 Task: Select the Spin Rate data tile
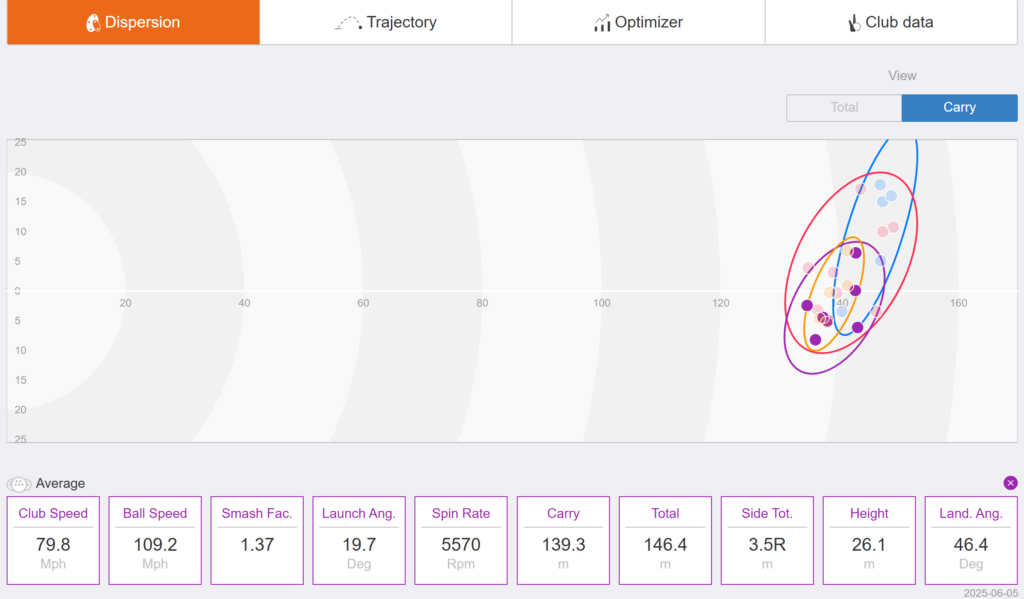461,540
